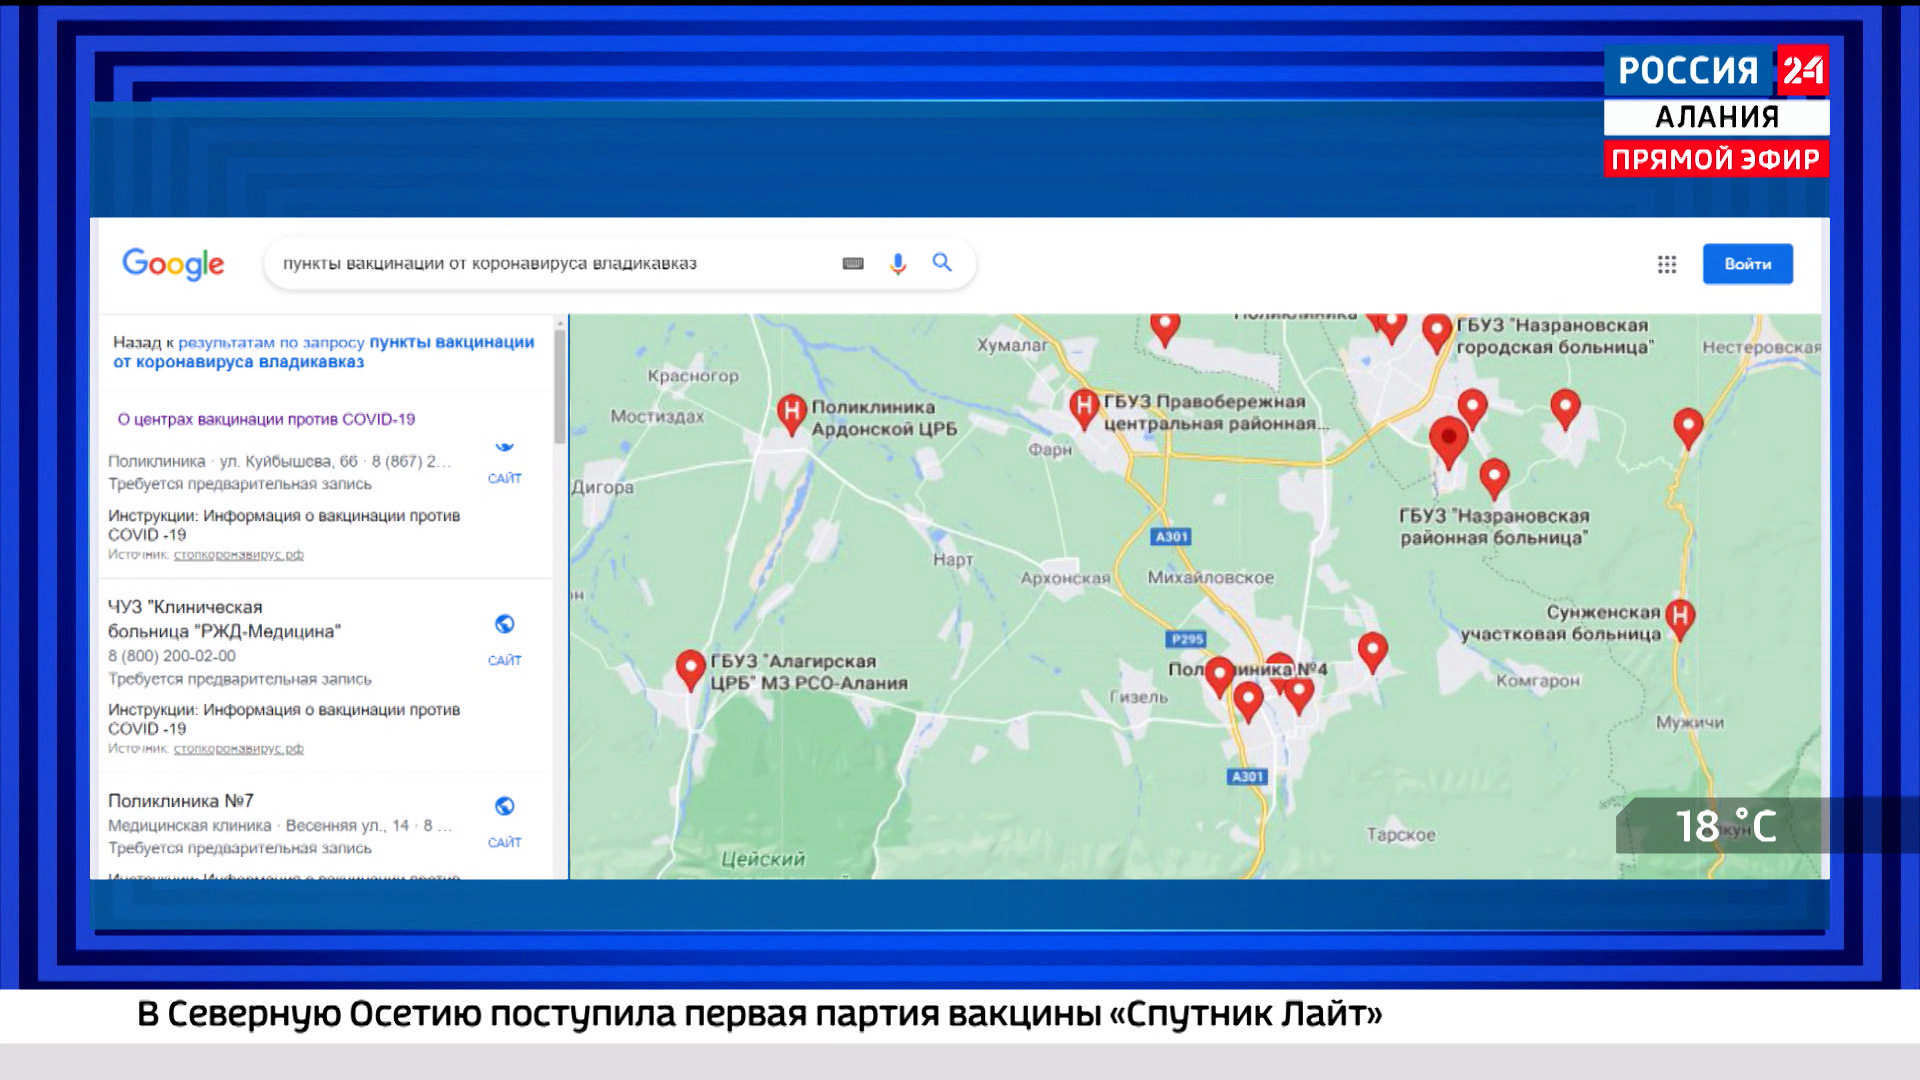Click the Архонская town label on map

point(1066,578)
